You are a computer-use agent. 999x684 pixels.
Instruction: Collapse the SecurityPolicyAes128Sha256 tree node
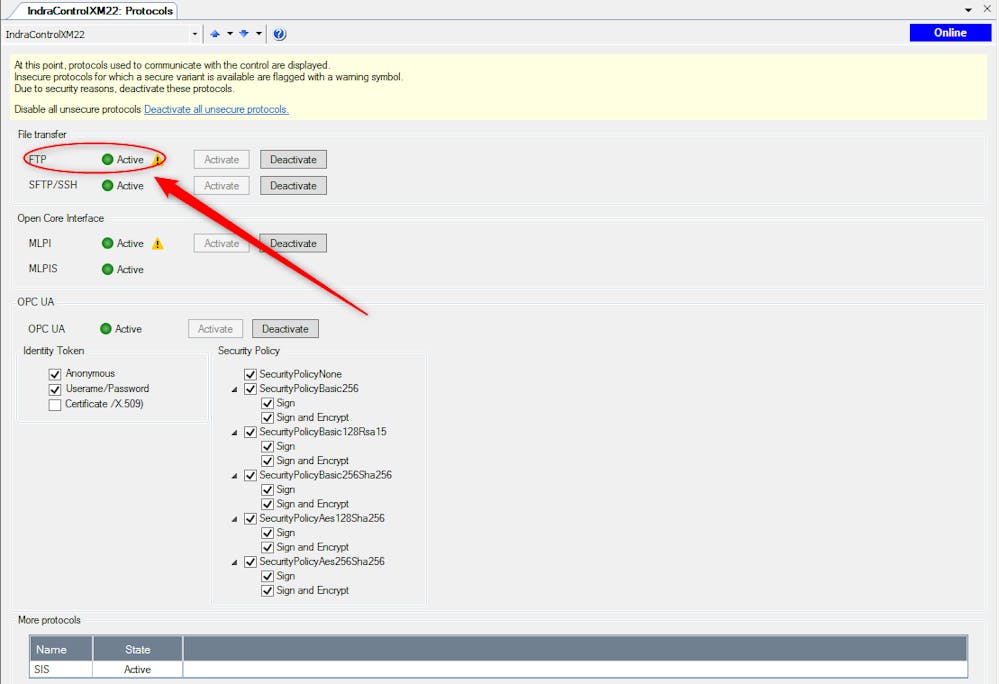point(234,519)
